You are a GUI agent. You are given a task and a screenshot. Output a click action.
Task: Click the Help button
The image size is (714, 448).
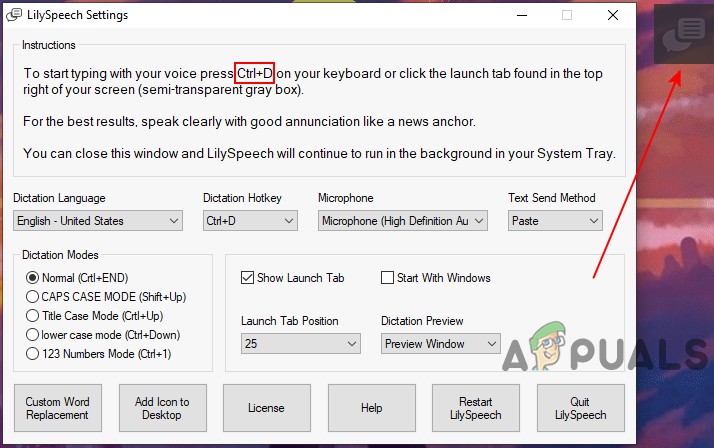372,408
